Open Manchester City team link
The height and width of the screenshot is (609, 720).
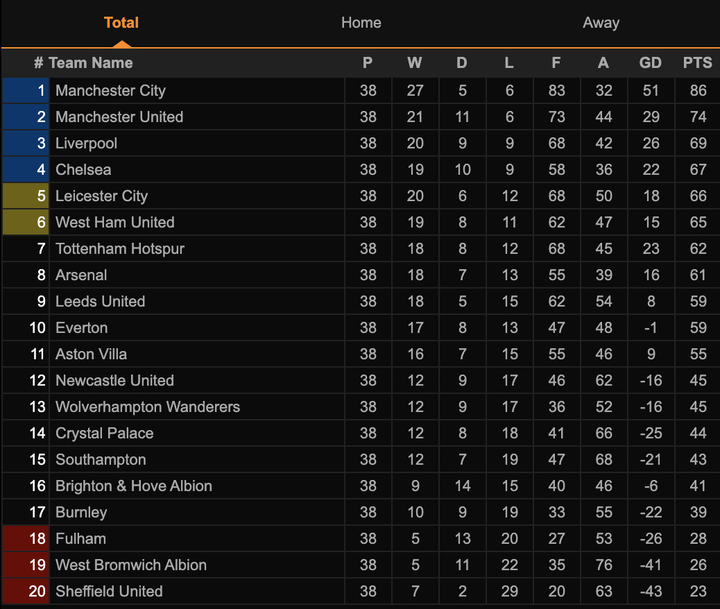tap(110, 90)
